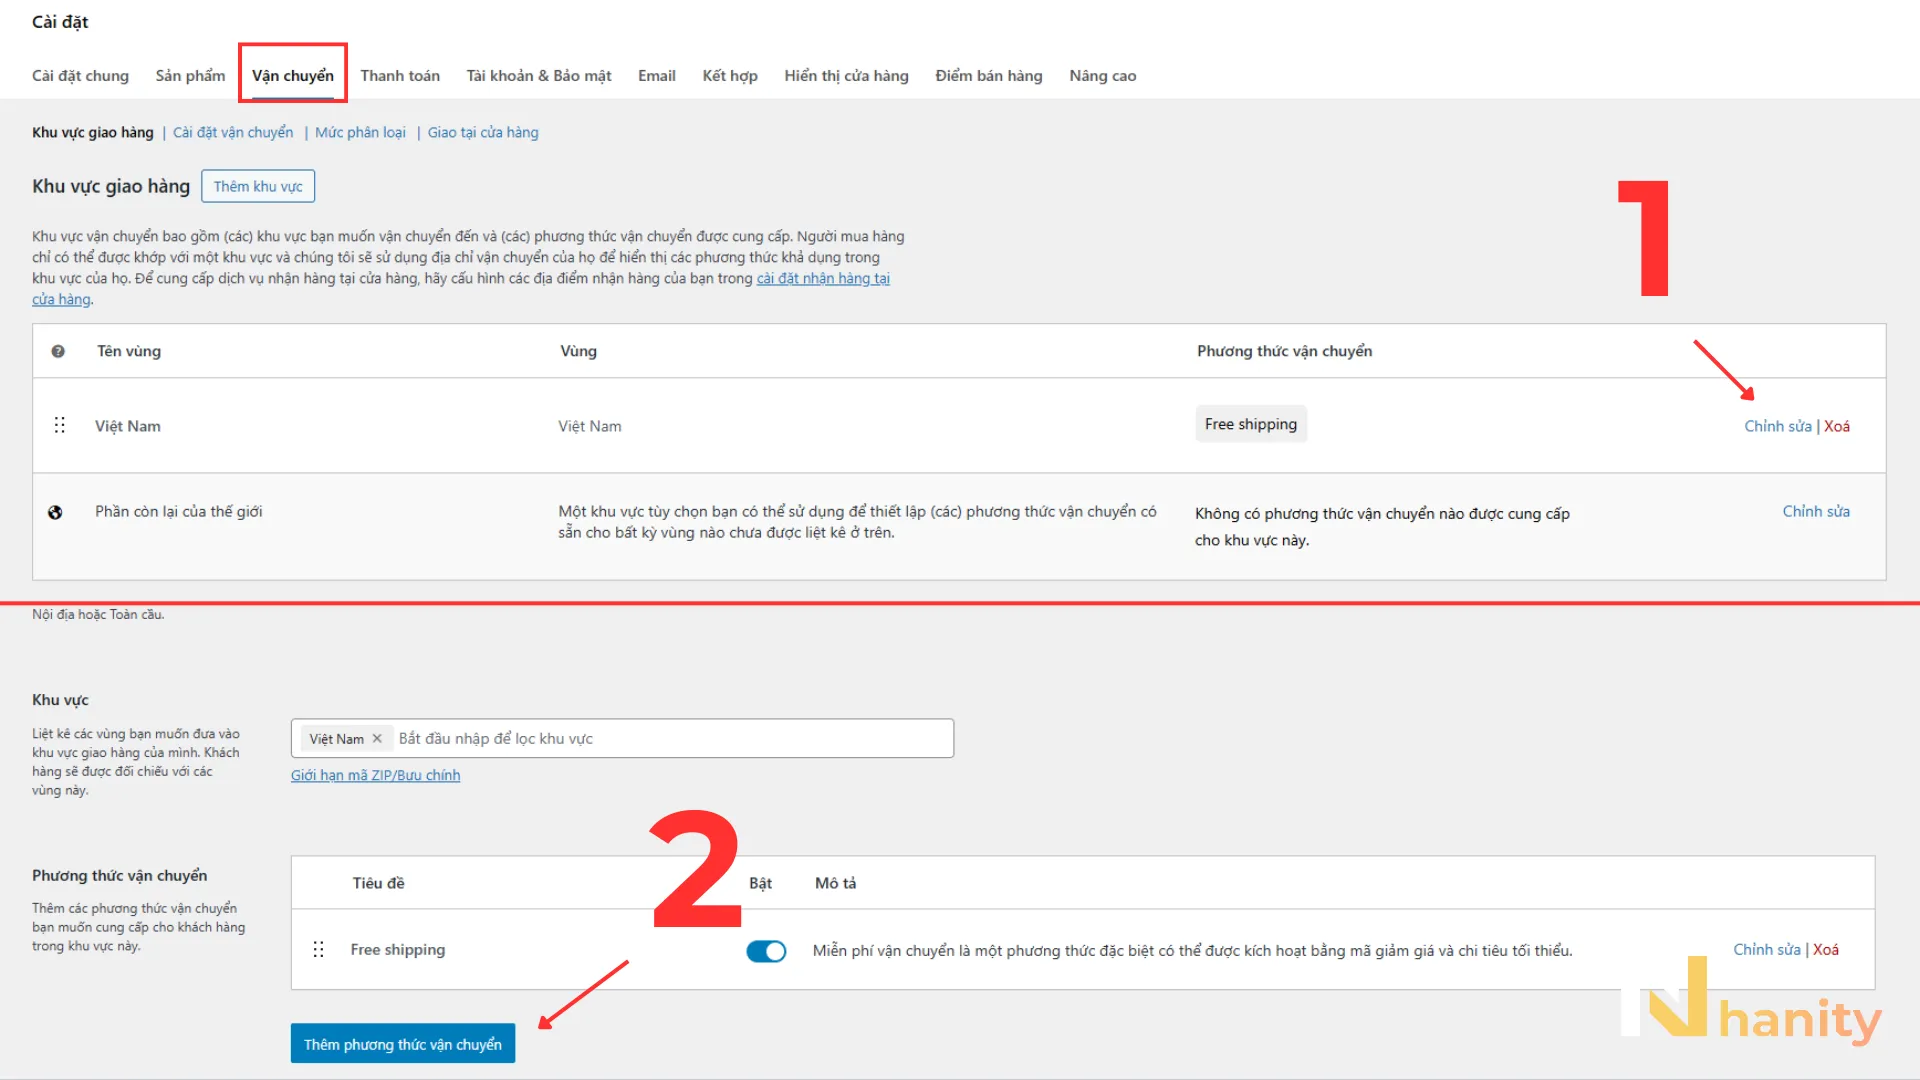This screenshot has height=1080, width=1920.
Task: Go to the Sản phẩm tab
Action: pyautogui.click(x=190, y=75)
